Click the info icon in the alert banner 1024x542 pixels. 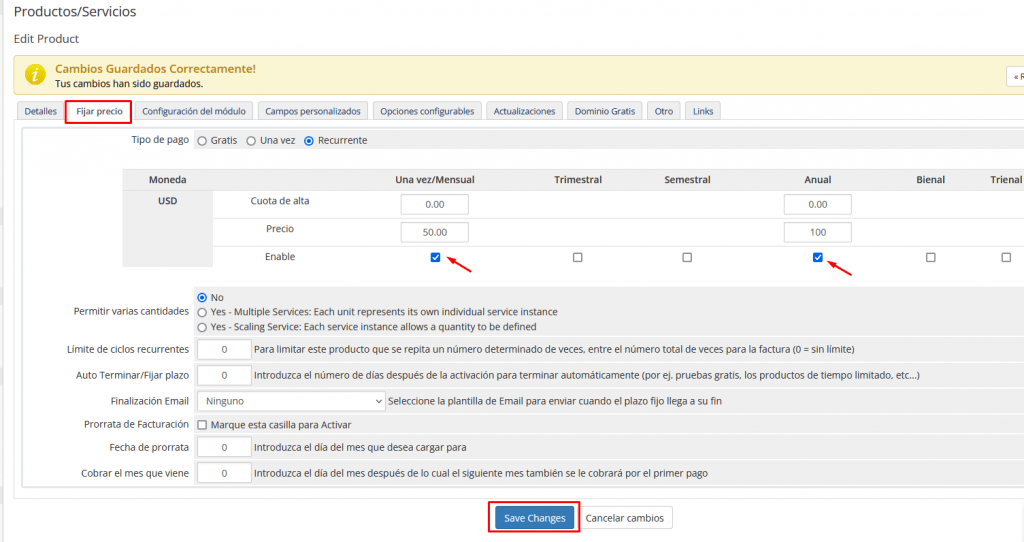(x=35, y=75)
